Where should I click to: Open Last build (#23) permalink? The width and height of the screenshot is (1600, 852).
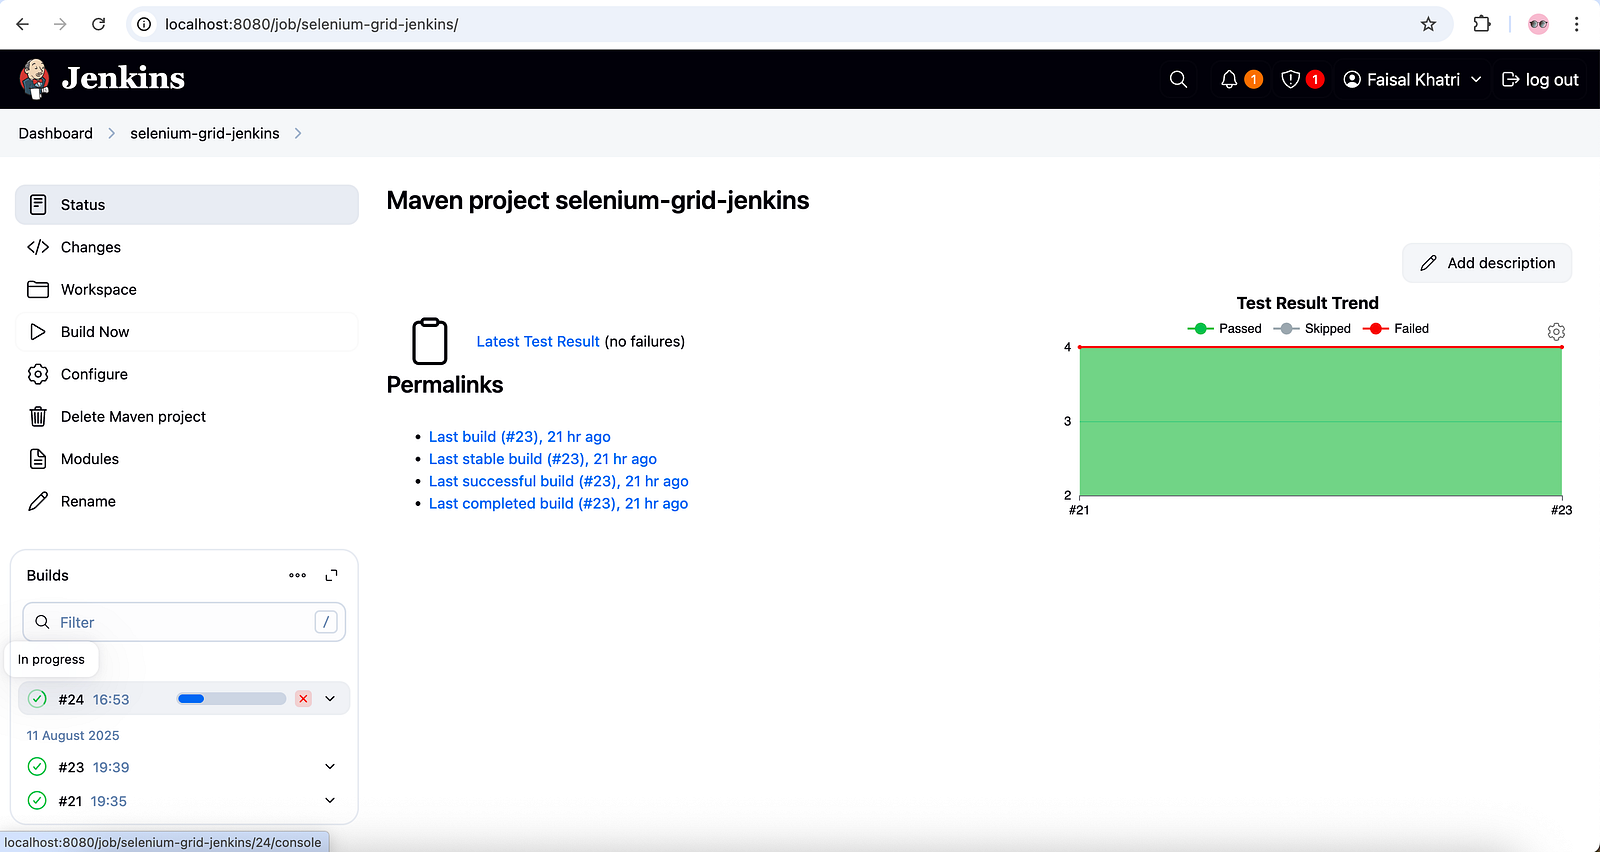click(x=519, y=436)
